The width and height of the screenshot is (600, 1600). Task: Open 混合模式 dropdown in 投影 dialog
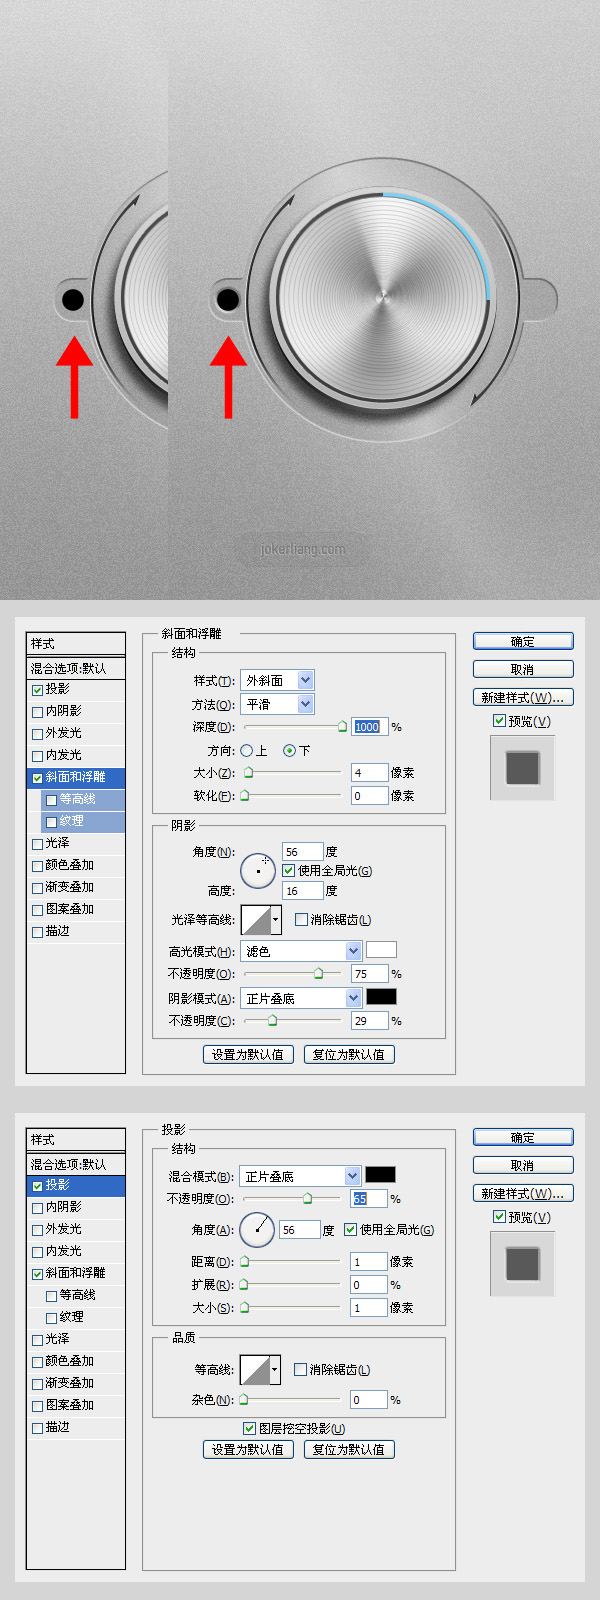tap(300, 1176)
